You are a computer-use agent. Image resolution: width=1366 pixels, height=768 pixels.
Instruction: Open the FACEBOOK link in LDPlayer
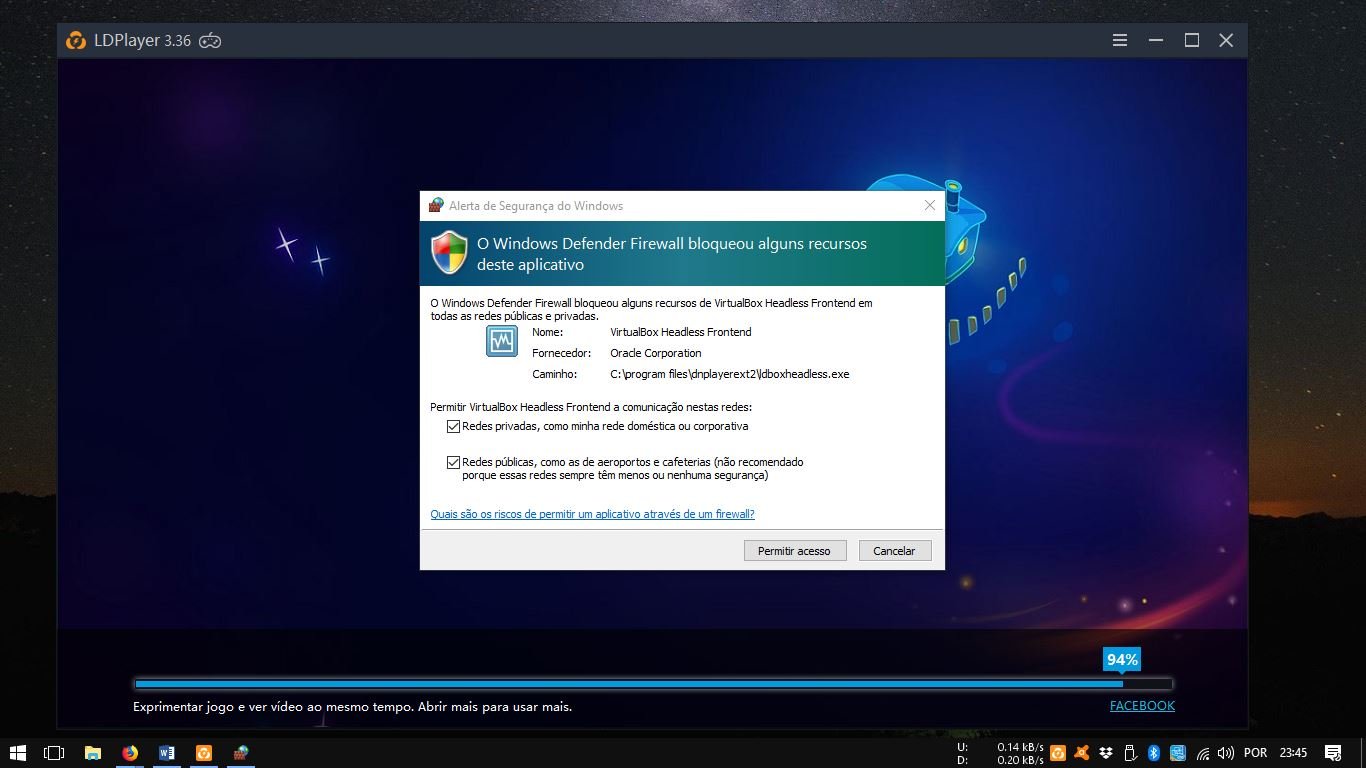point(1142,705)
